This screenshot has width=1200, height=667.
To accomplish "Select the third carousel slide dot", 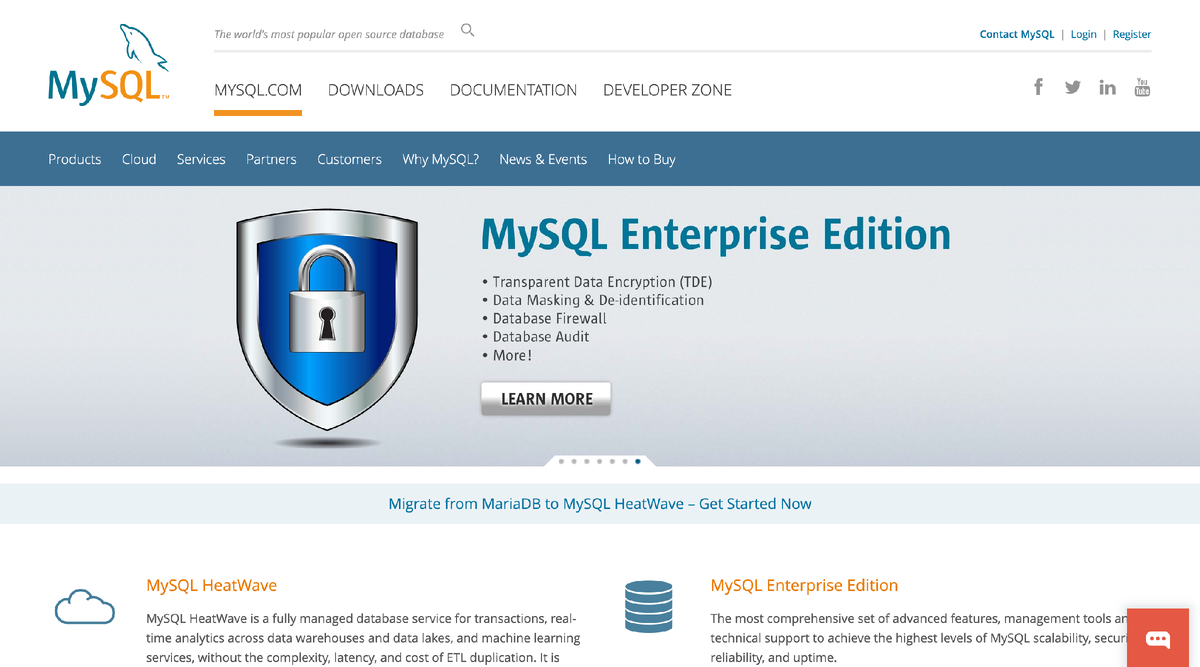I will click(x=587, y=462).
